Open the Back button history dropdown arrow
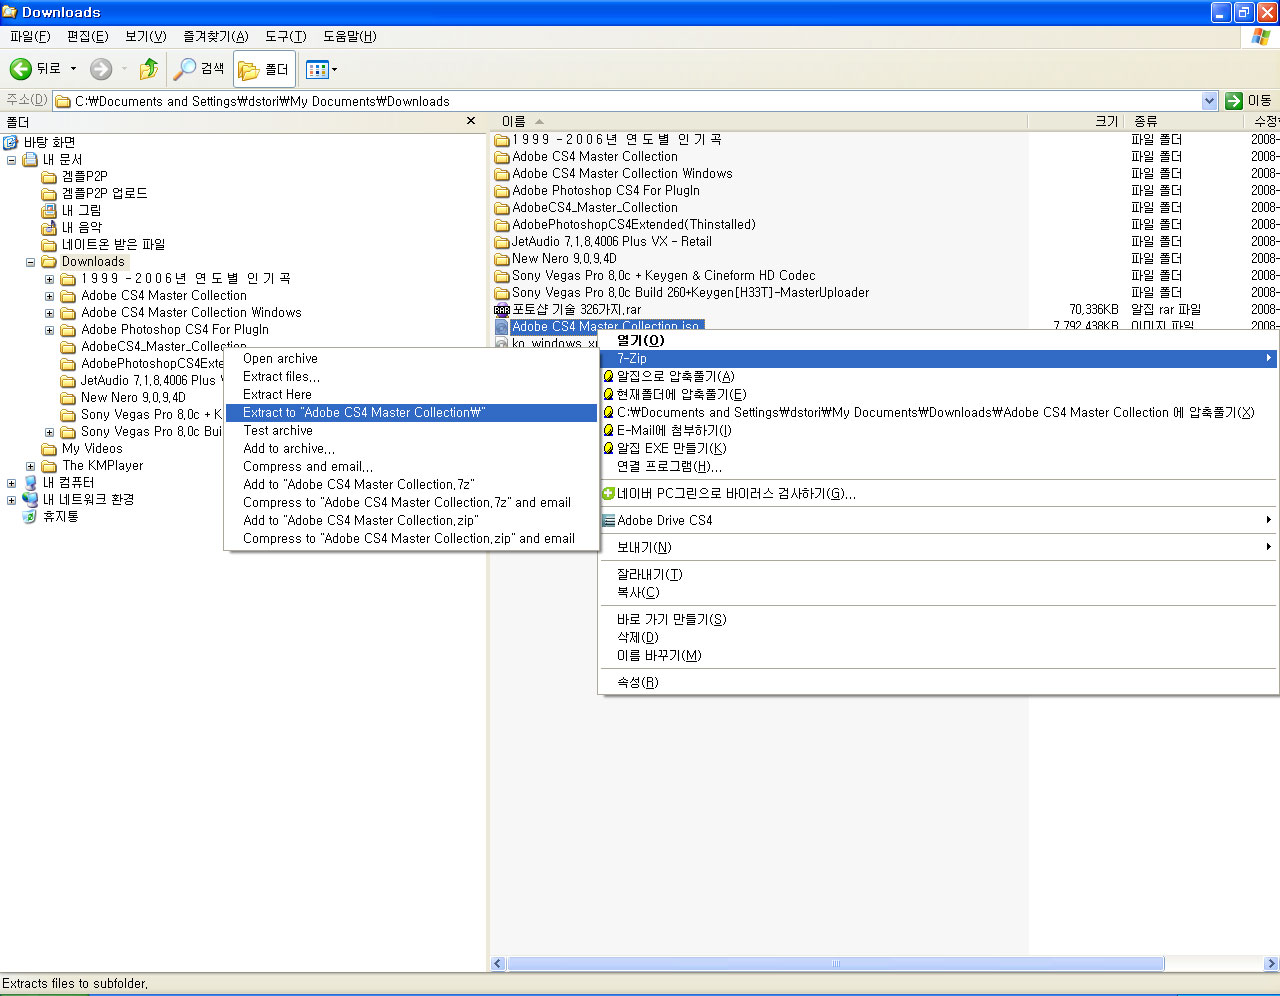The height and width of the screenshot is (996, 1280). point(73,69)
